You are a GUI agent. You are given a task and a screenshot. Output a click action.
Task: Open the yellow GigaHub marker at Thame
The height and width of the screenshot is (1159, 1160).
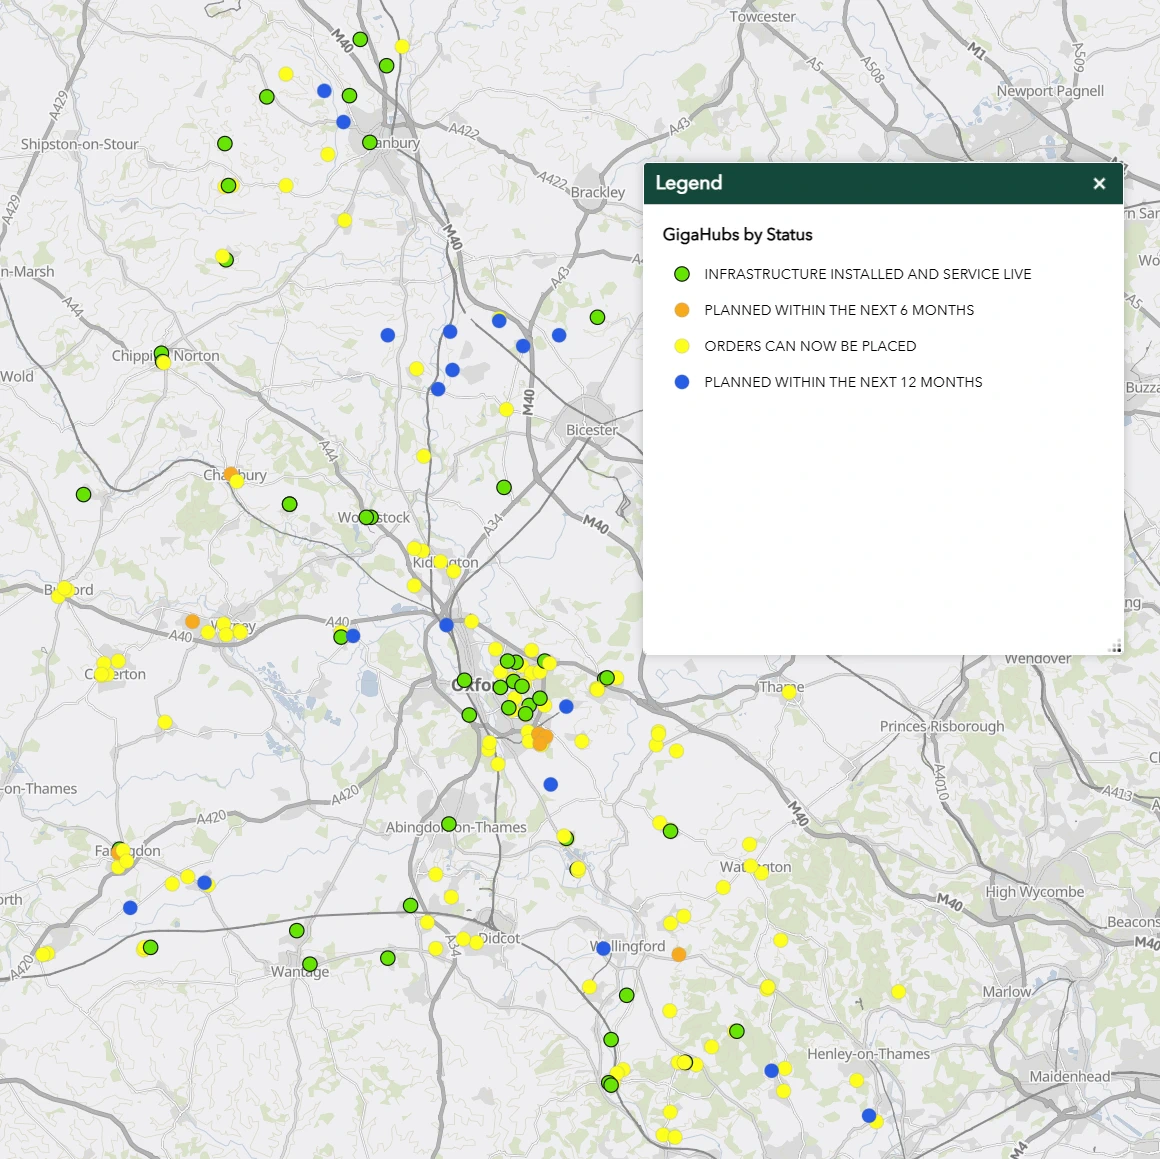pyautogui.click(x=789, y=692)
